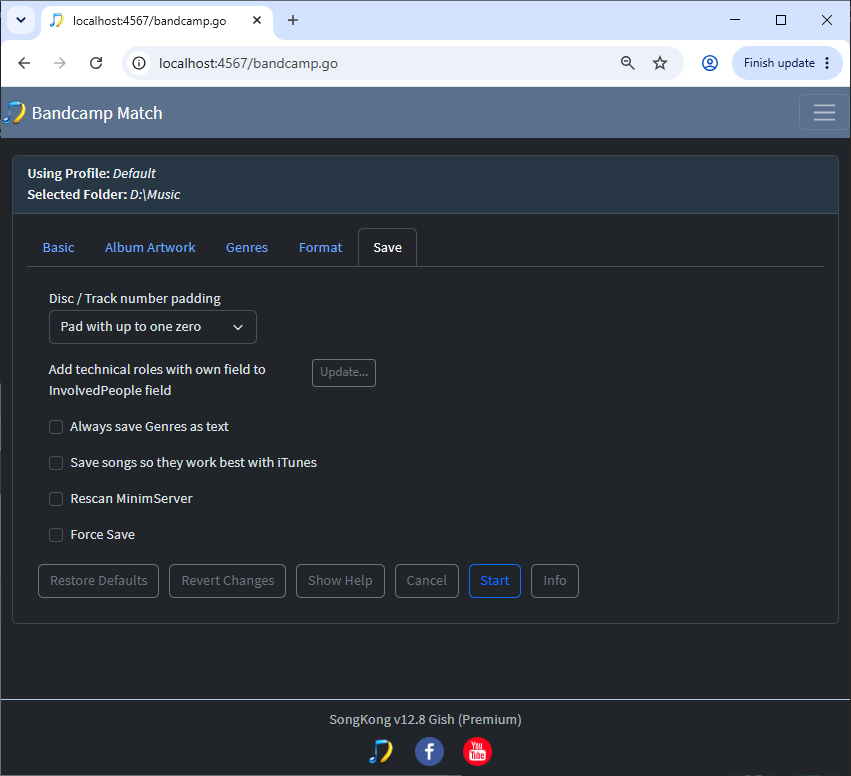
Task: Select the Save tab
Action: [x=388, y=247]
